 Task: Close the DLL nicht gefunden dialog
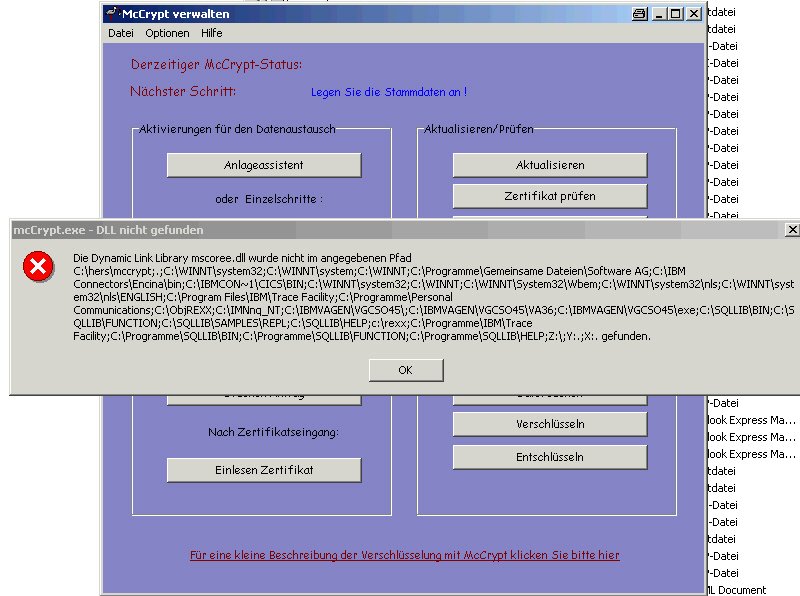point(792,230)
